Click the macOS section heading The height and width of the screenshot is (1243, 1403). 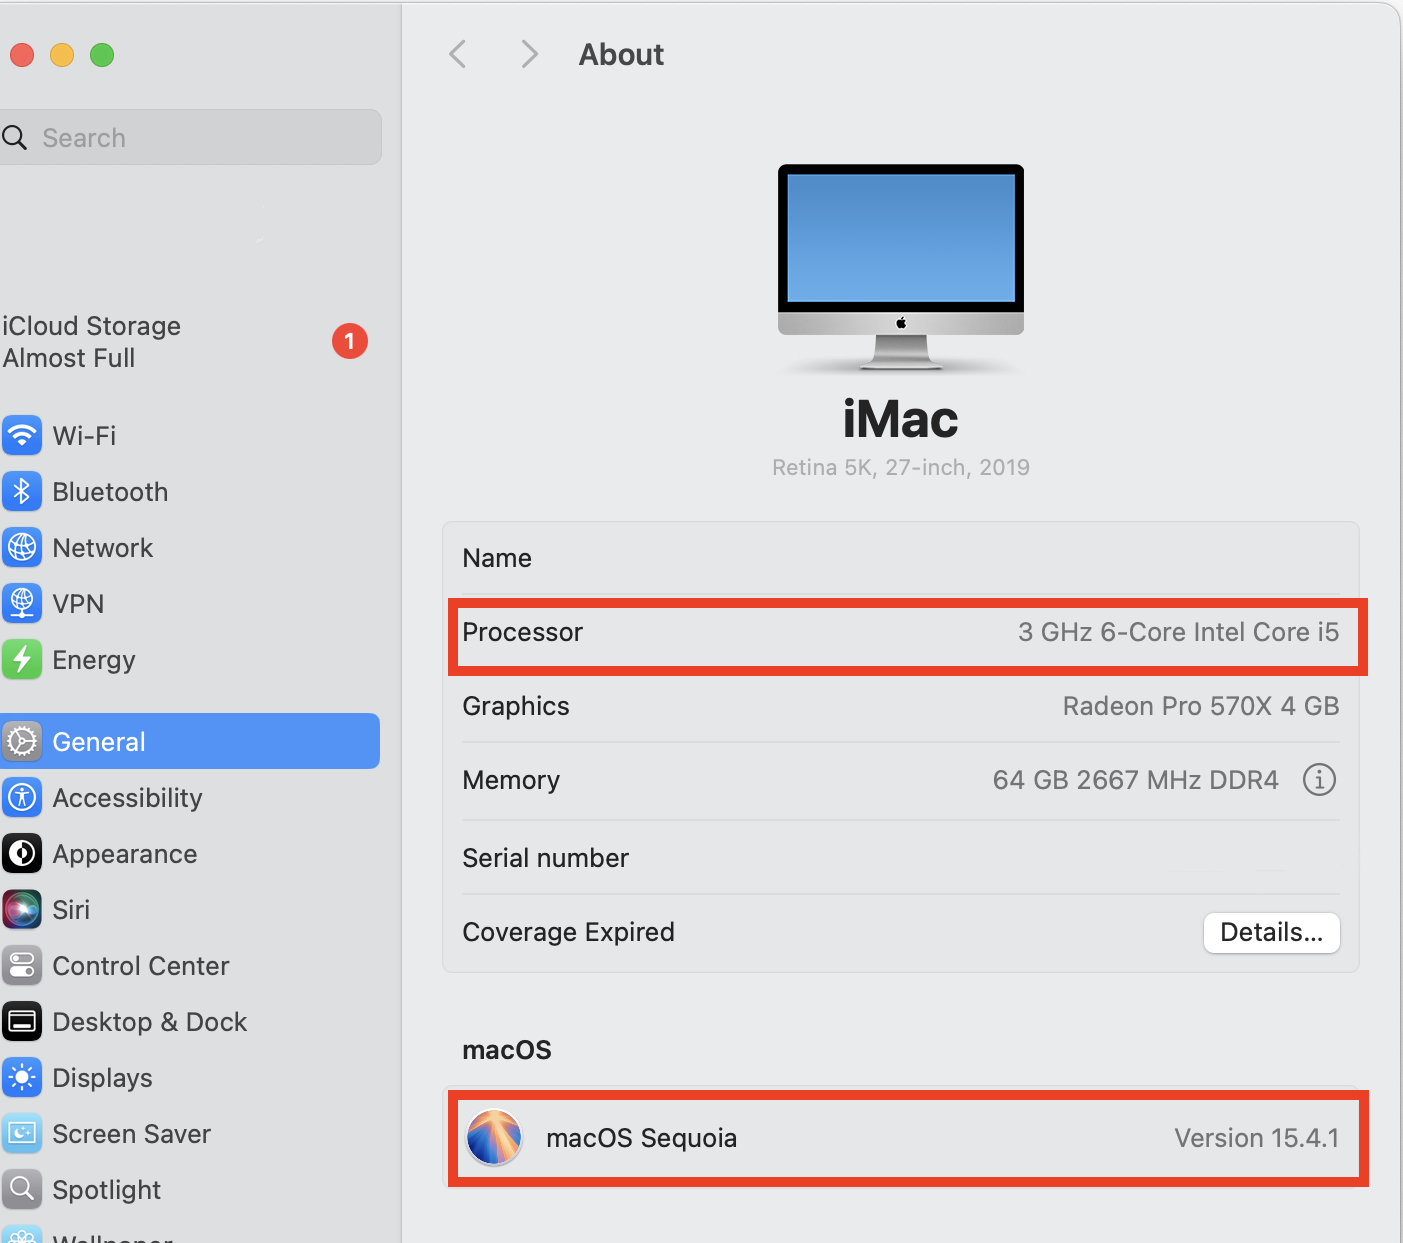(507, 1050)
